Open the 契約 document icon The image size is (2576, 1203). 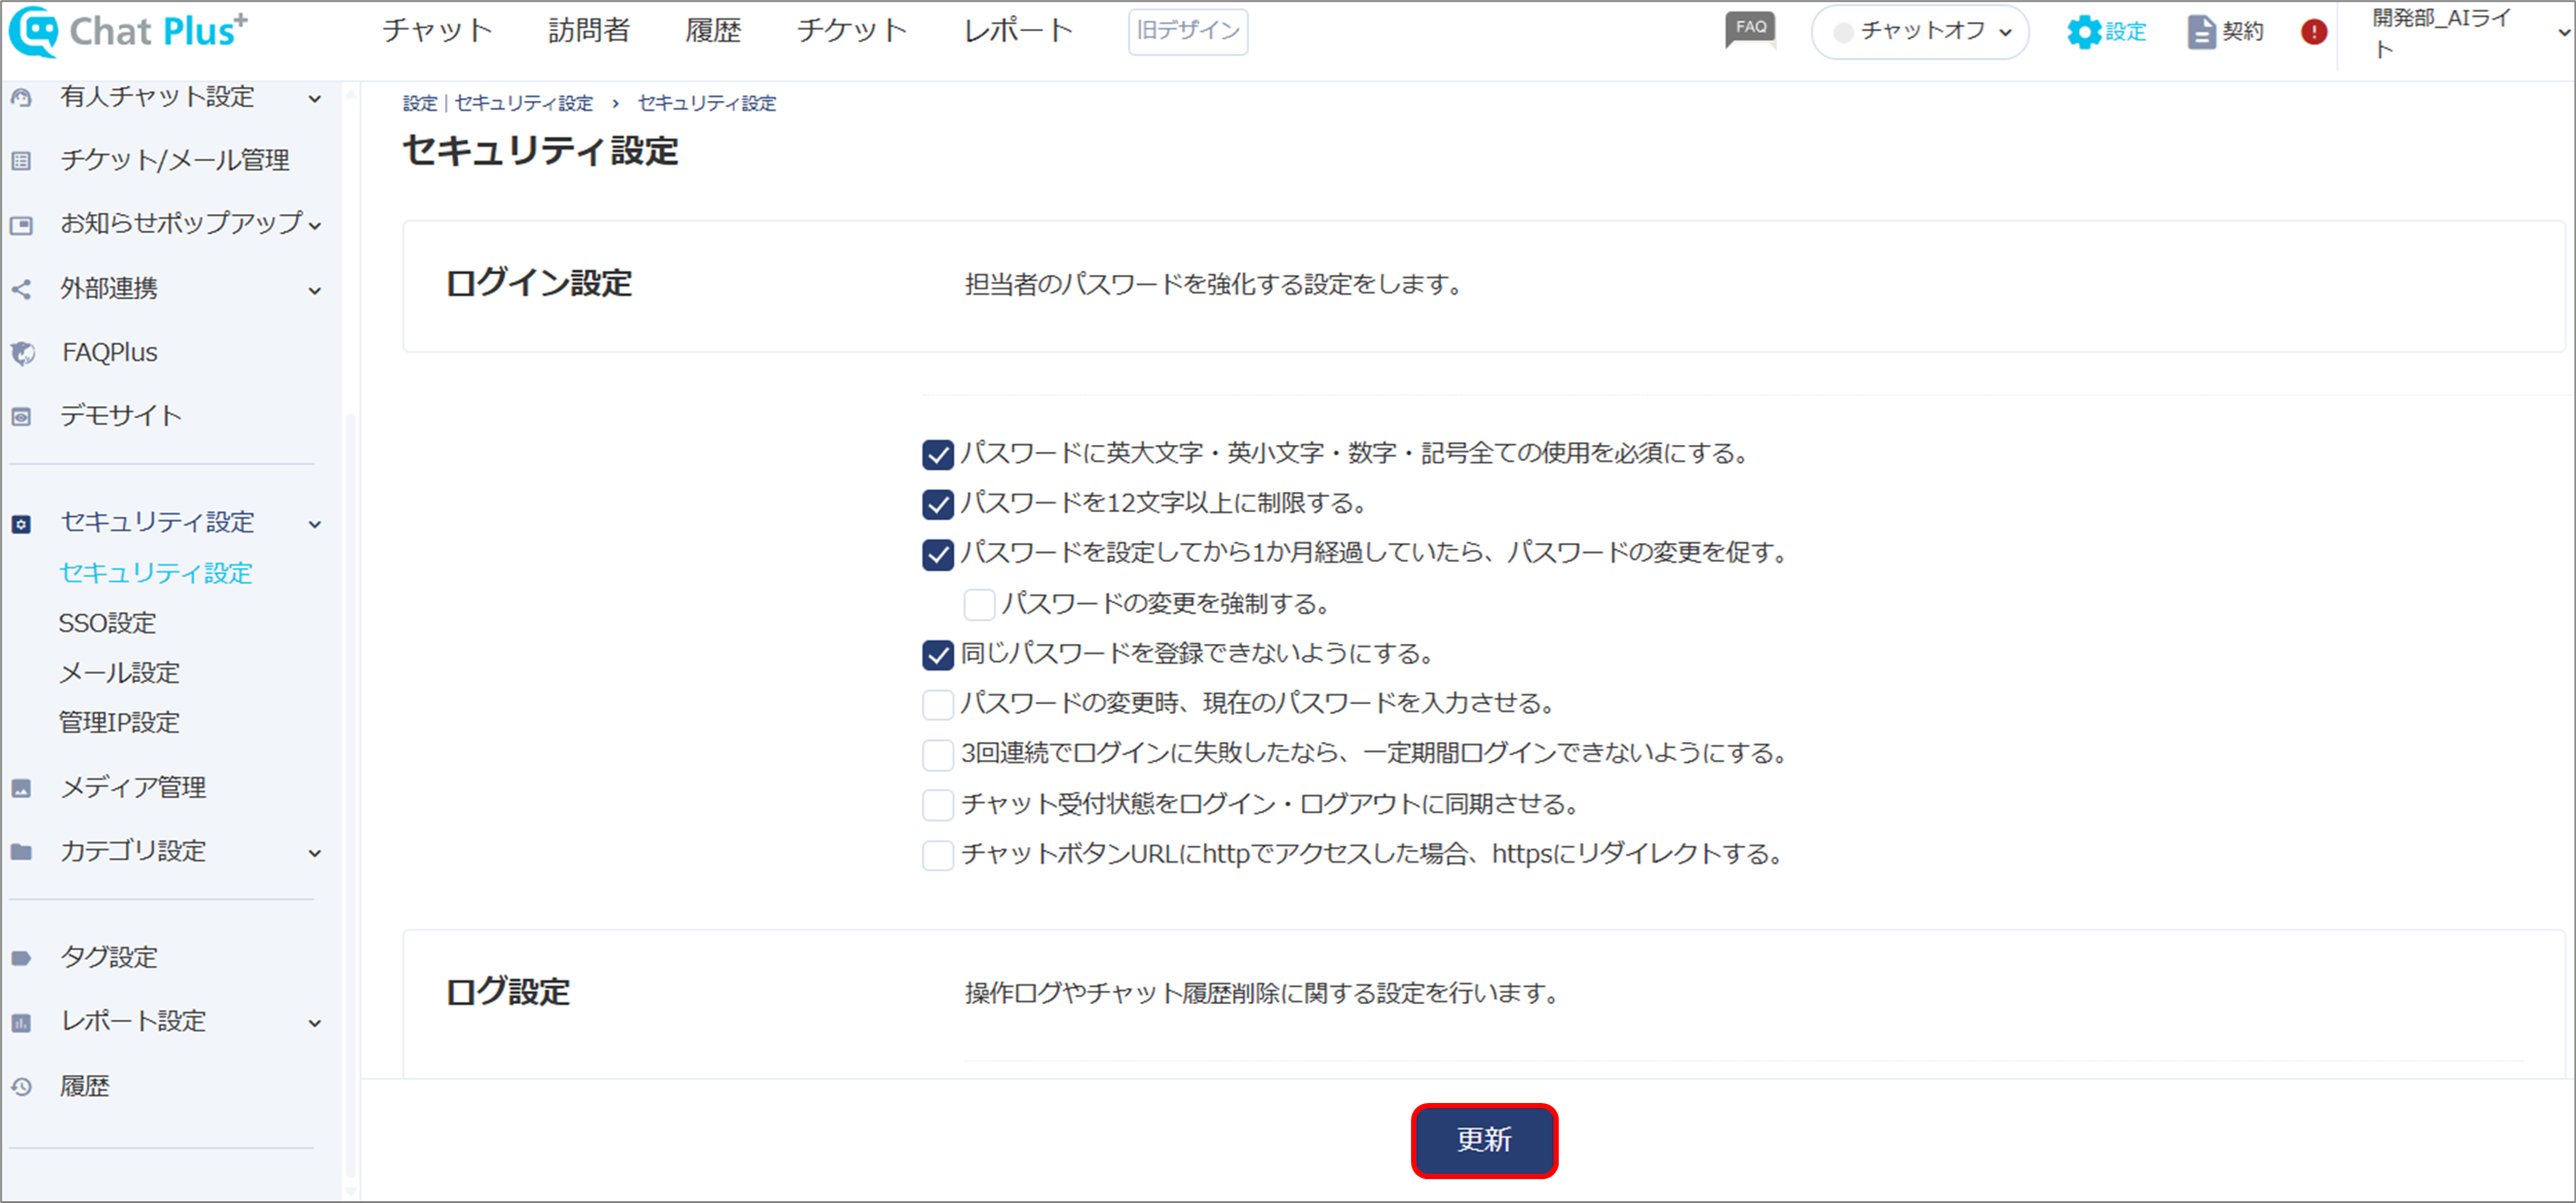[2201, 32]
